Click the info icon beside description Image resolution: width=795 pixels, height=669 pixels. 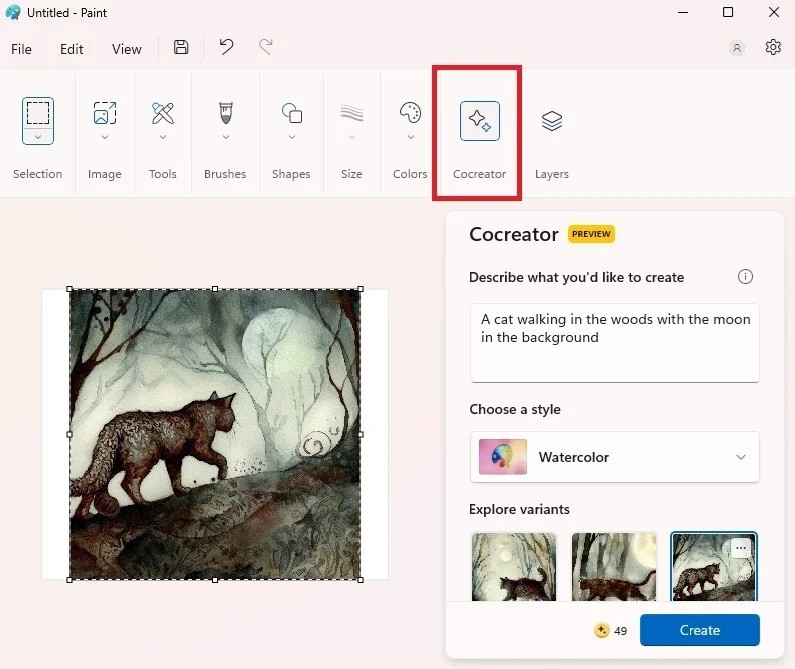coord(745,277)
